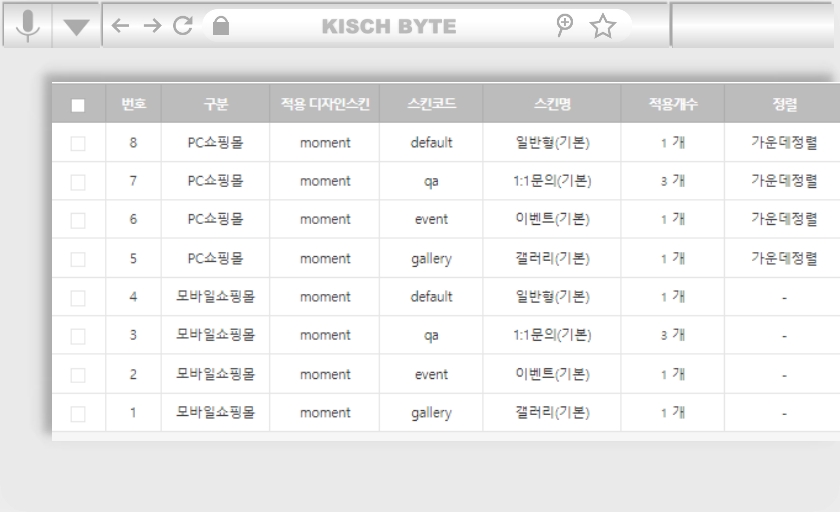Check the box for row number 4

[78, 298]
